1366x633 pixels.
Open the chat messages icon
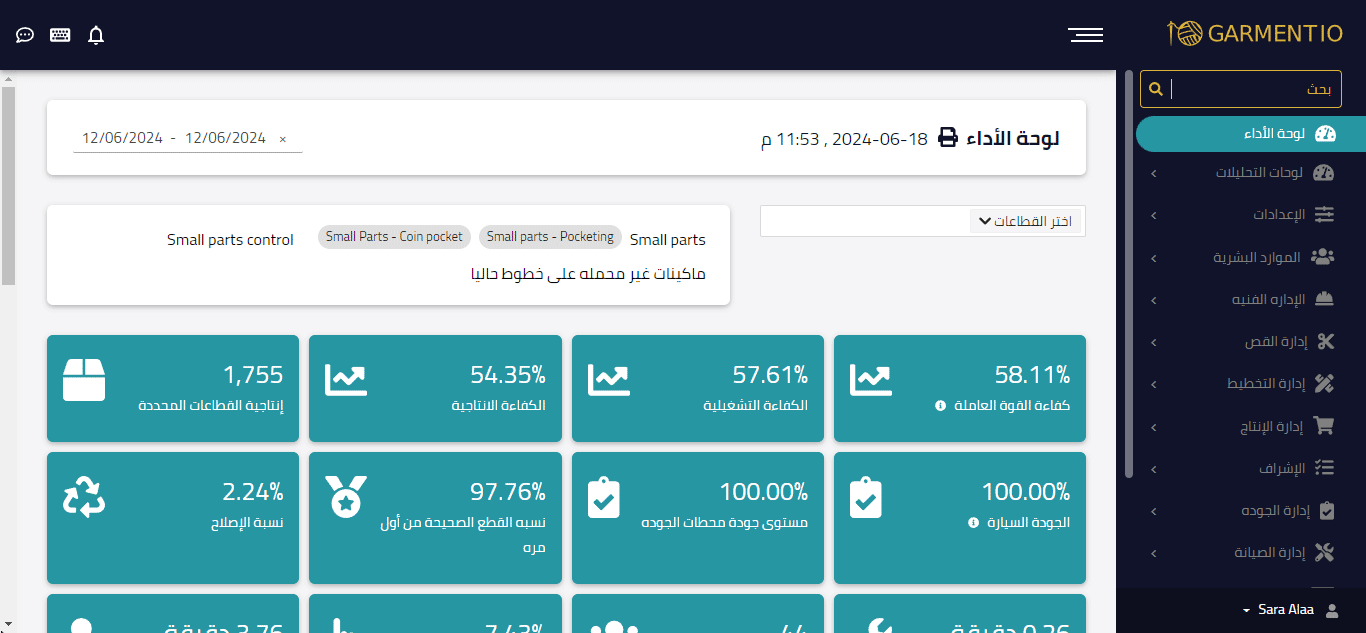(x=25, y=35)
